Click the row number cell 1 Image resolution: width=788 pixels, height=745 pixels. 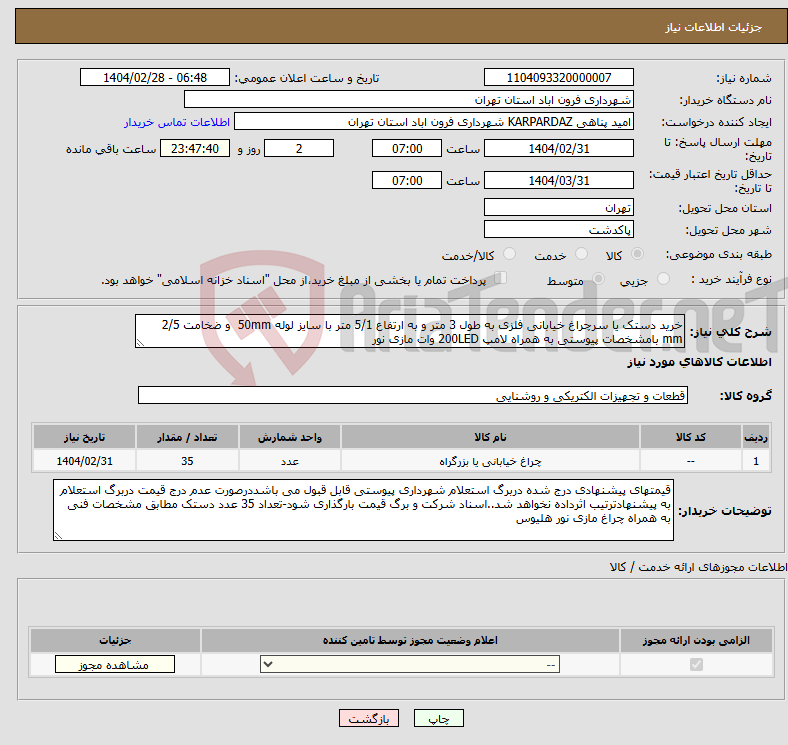(756, 461)
